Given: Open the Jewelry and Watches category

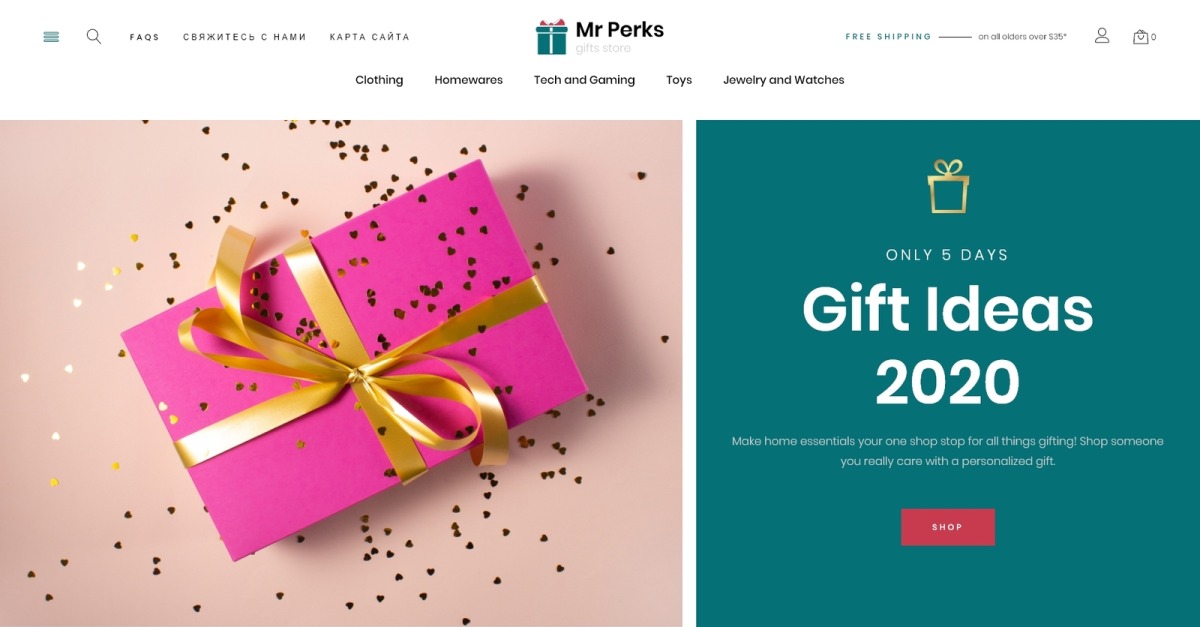Looking at the screenshot, I should point(784,80).
